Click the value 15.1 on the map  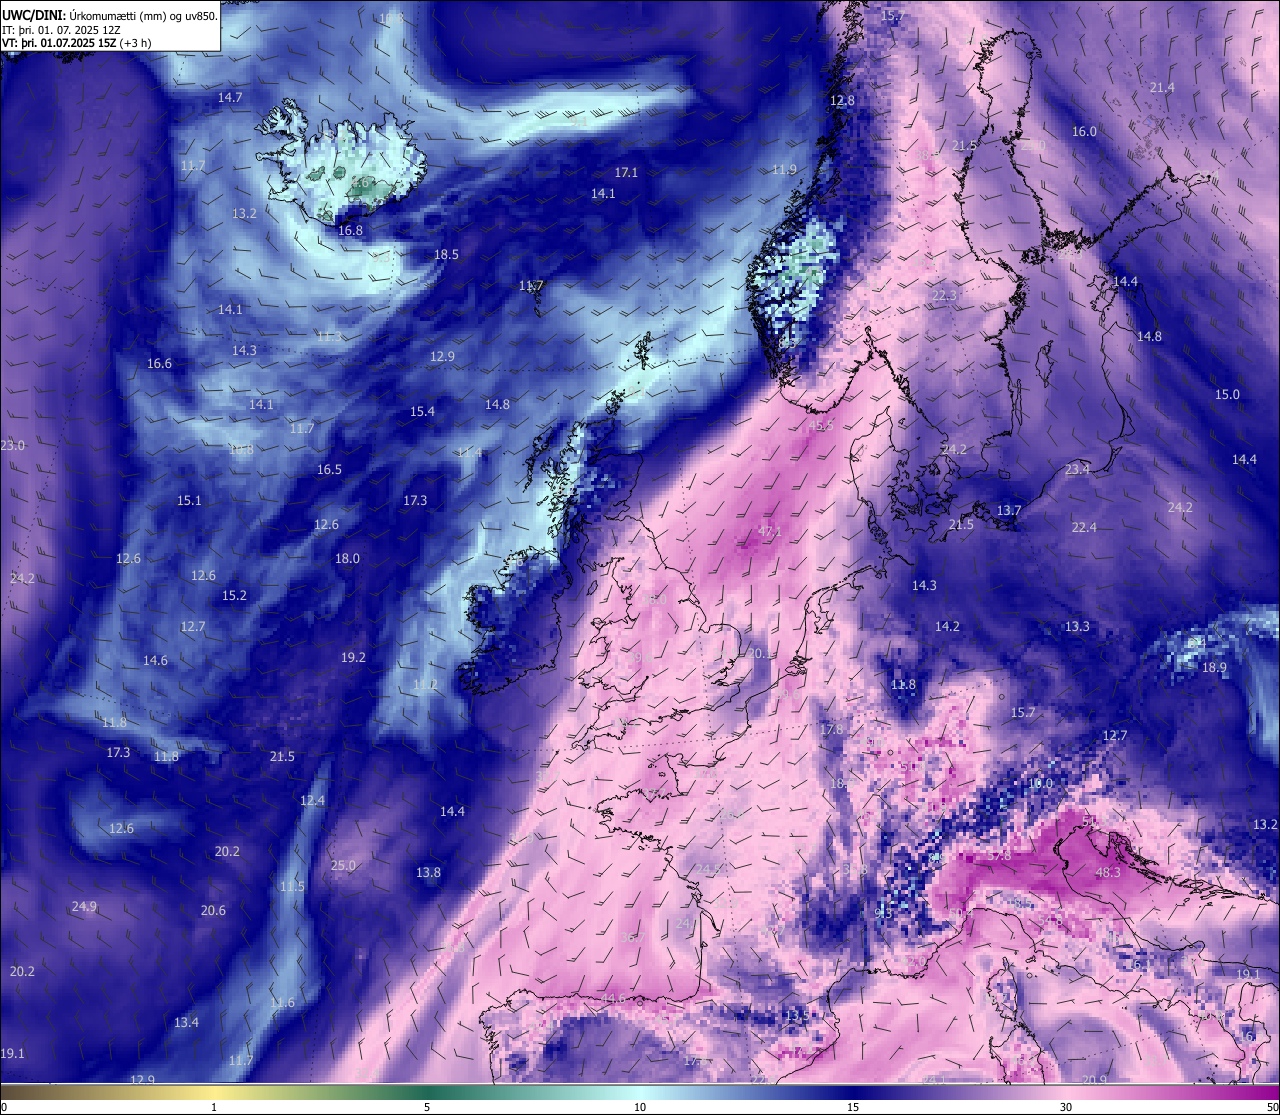click(189, 501)
